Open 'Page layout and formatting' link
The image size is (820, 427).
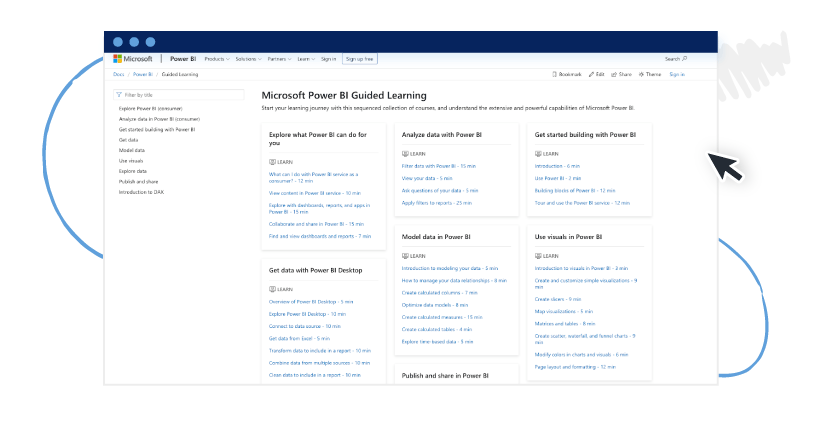point(575,367)
